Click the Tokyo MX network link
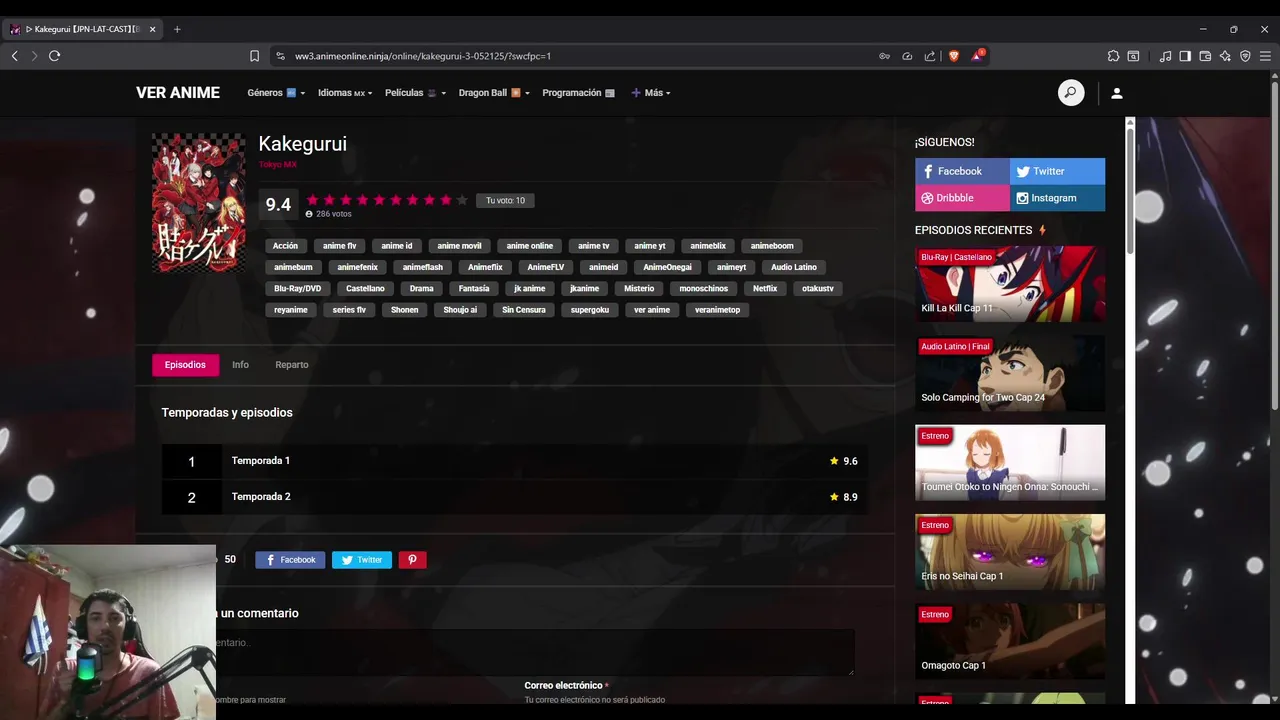Image resolution: width=1280 pixels, height=720 pixels. [x=277, y=165]
